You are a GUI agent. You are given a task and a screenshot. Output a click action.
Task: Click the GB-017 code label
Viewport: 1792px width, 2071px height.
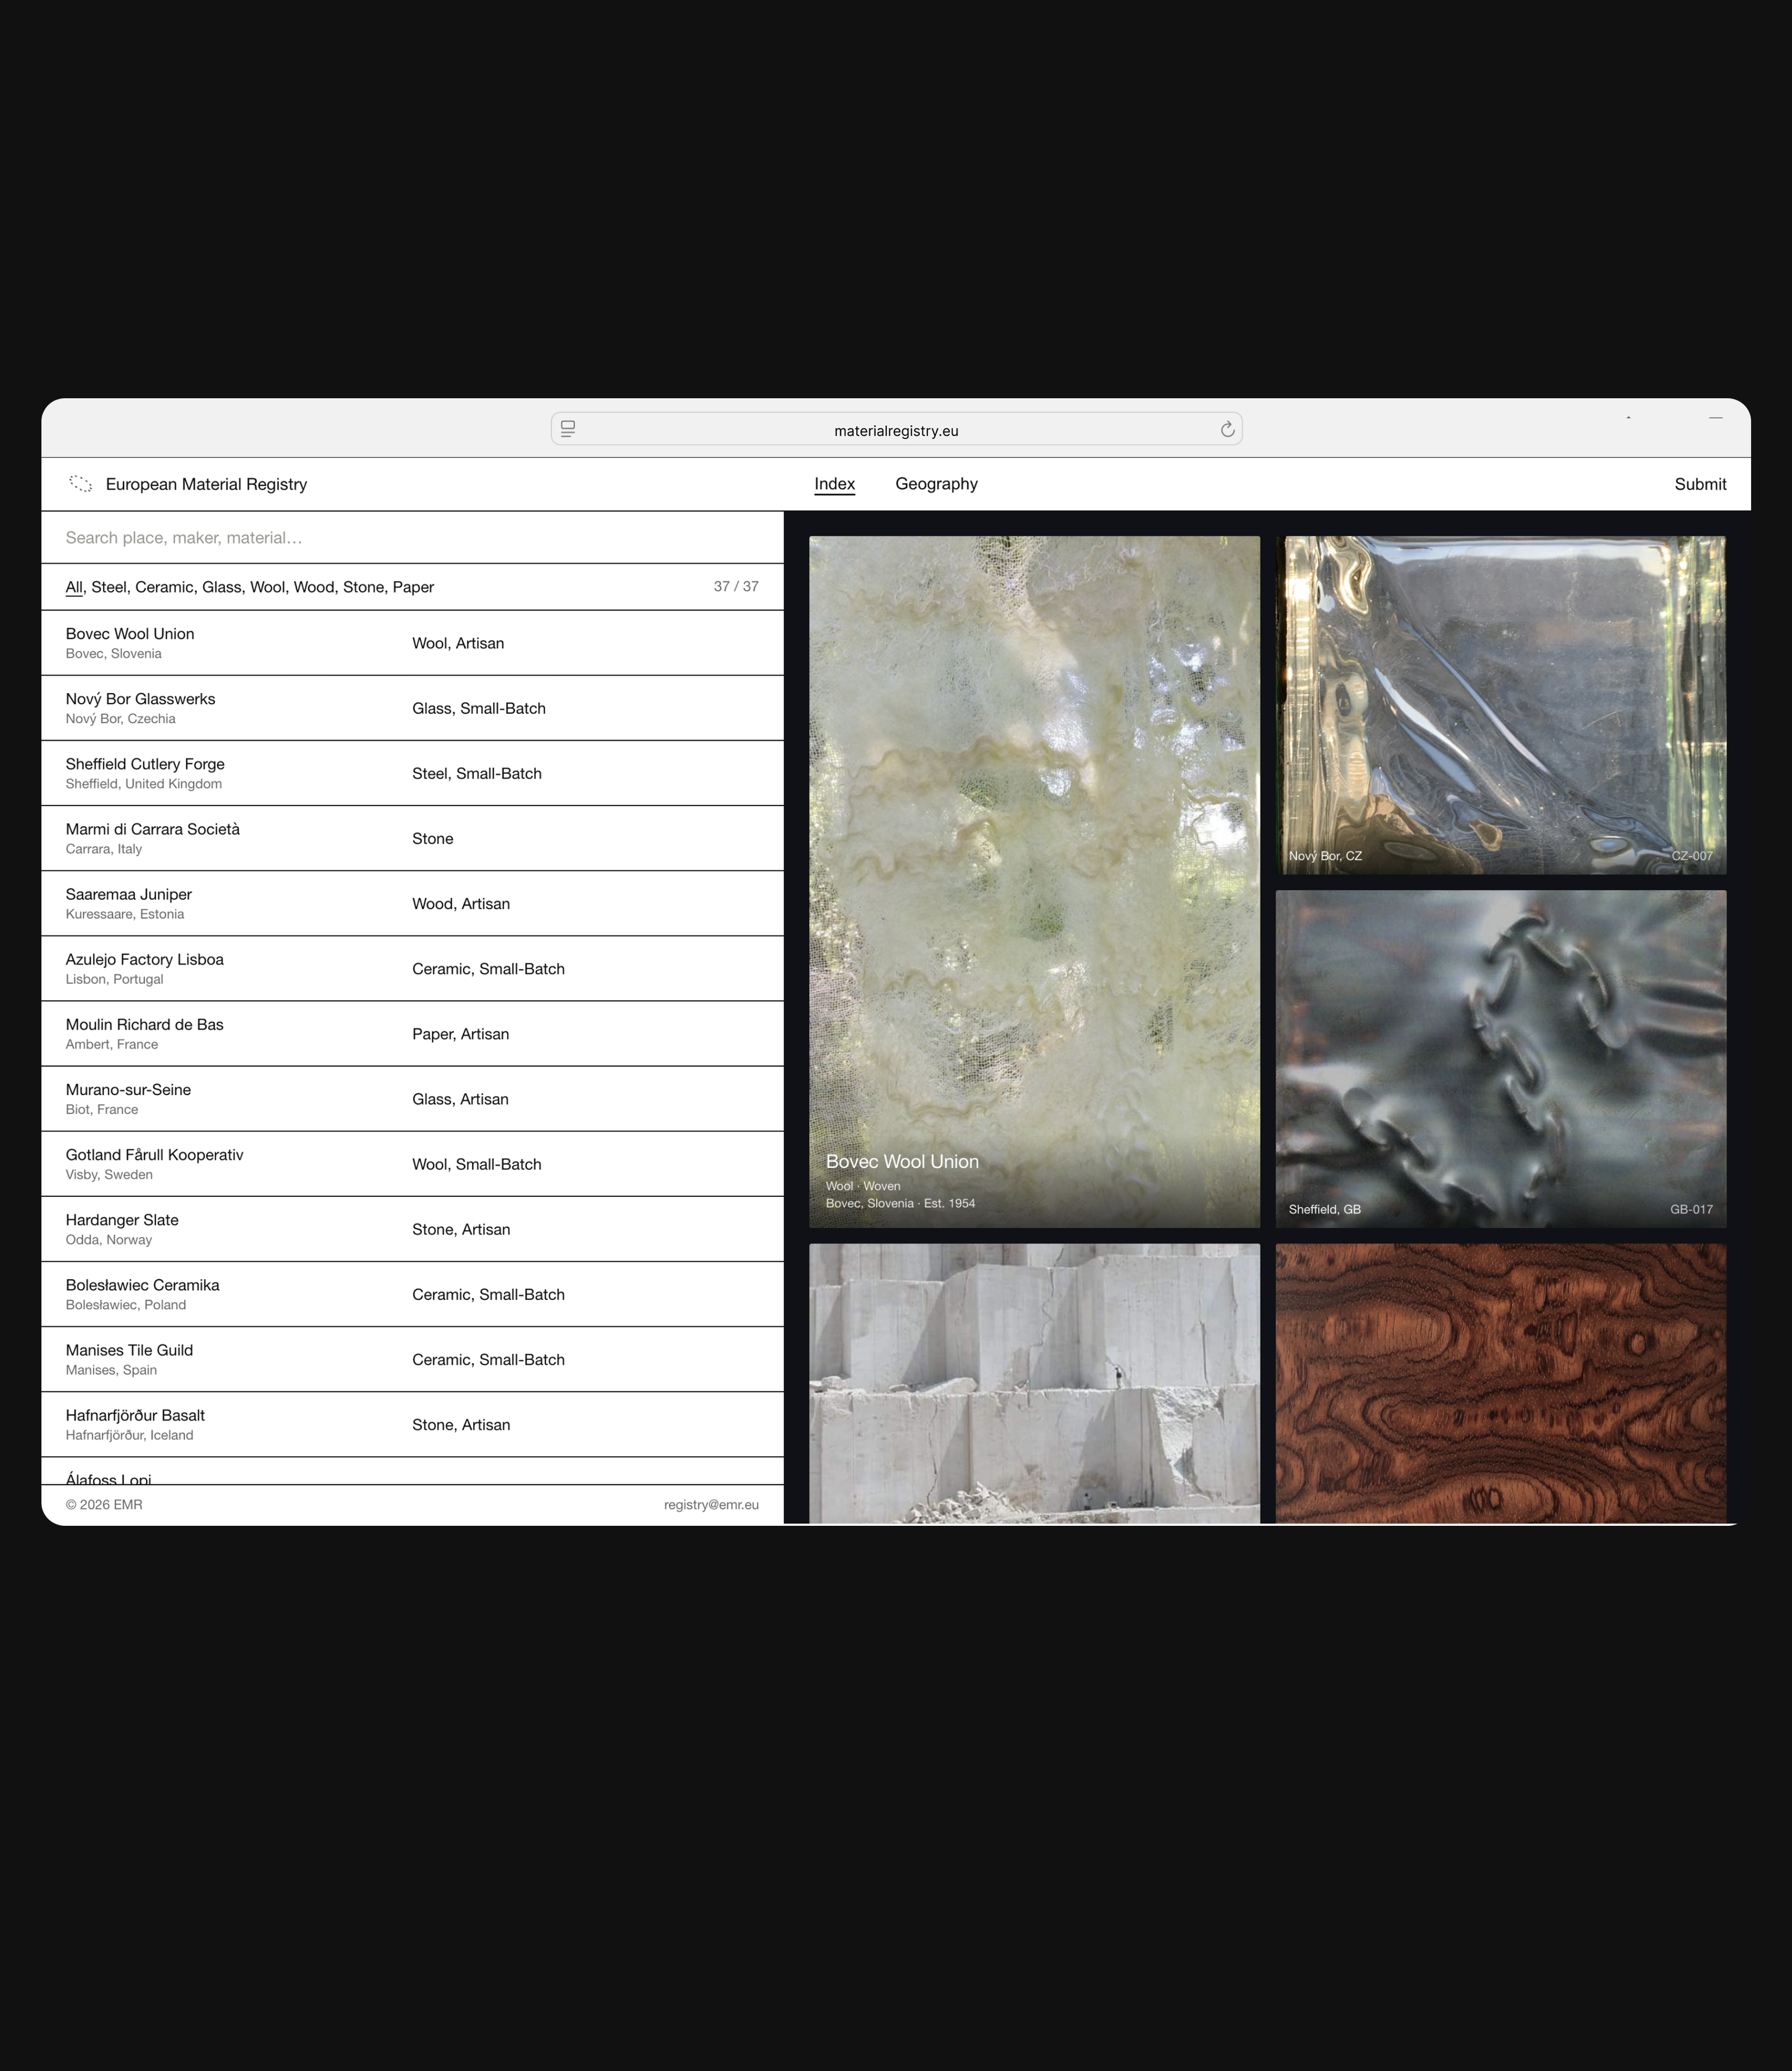tap(1691, 1210)
